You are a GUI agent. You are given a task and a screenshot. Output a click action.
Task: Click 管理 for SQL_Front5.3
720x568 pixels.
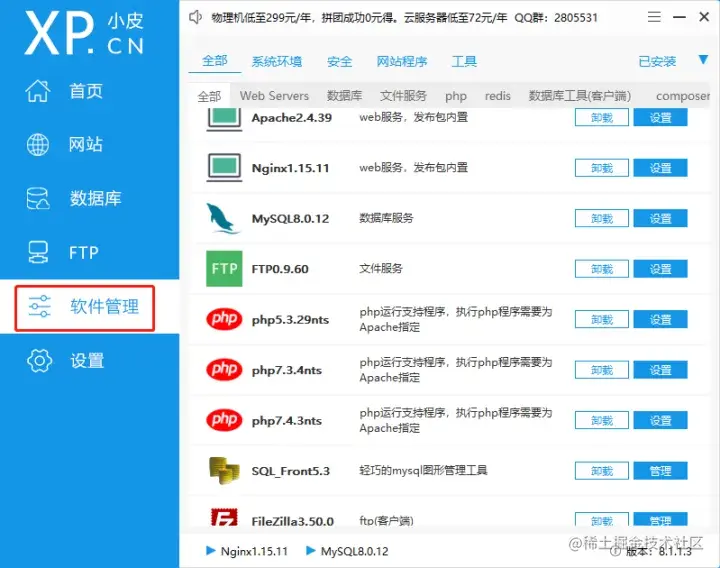click(x=660, y=471)
